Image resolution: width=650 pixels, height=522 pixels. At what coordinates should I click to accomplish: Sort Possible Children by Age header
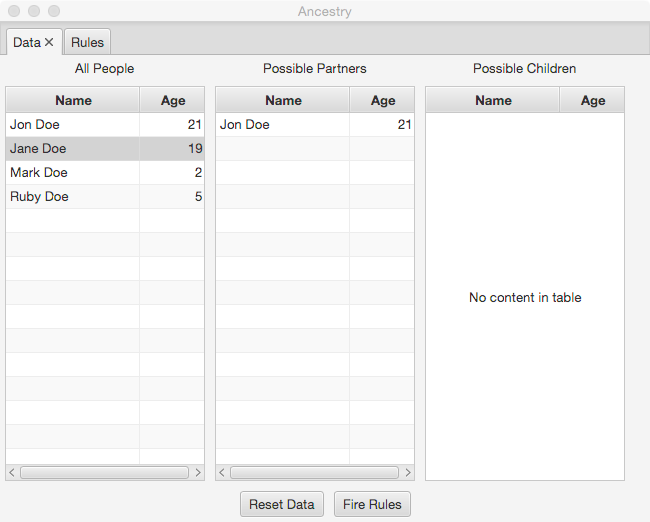(592, 100)
